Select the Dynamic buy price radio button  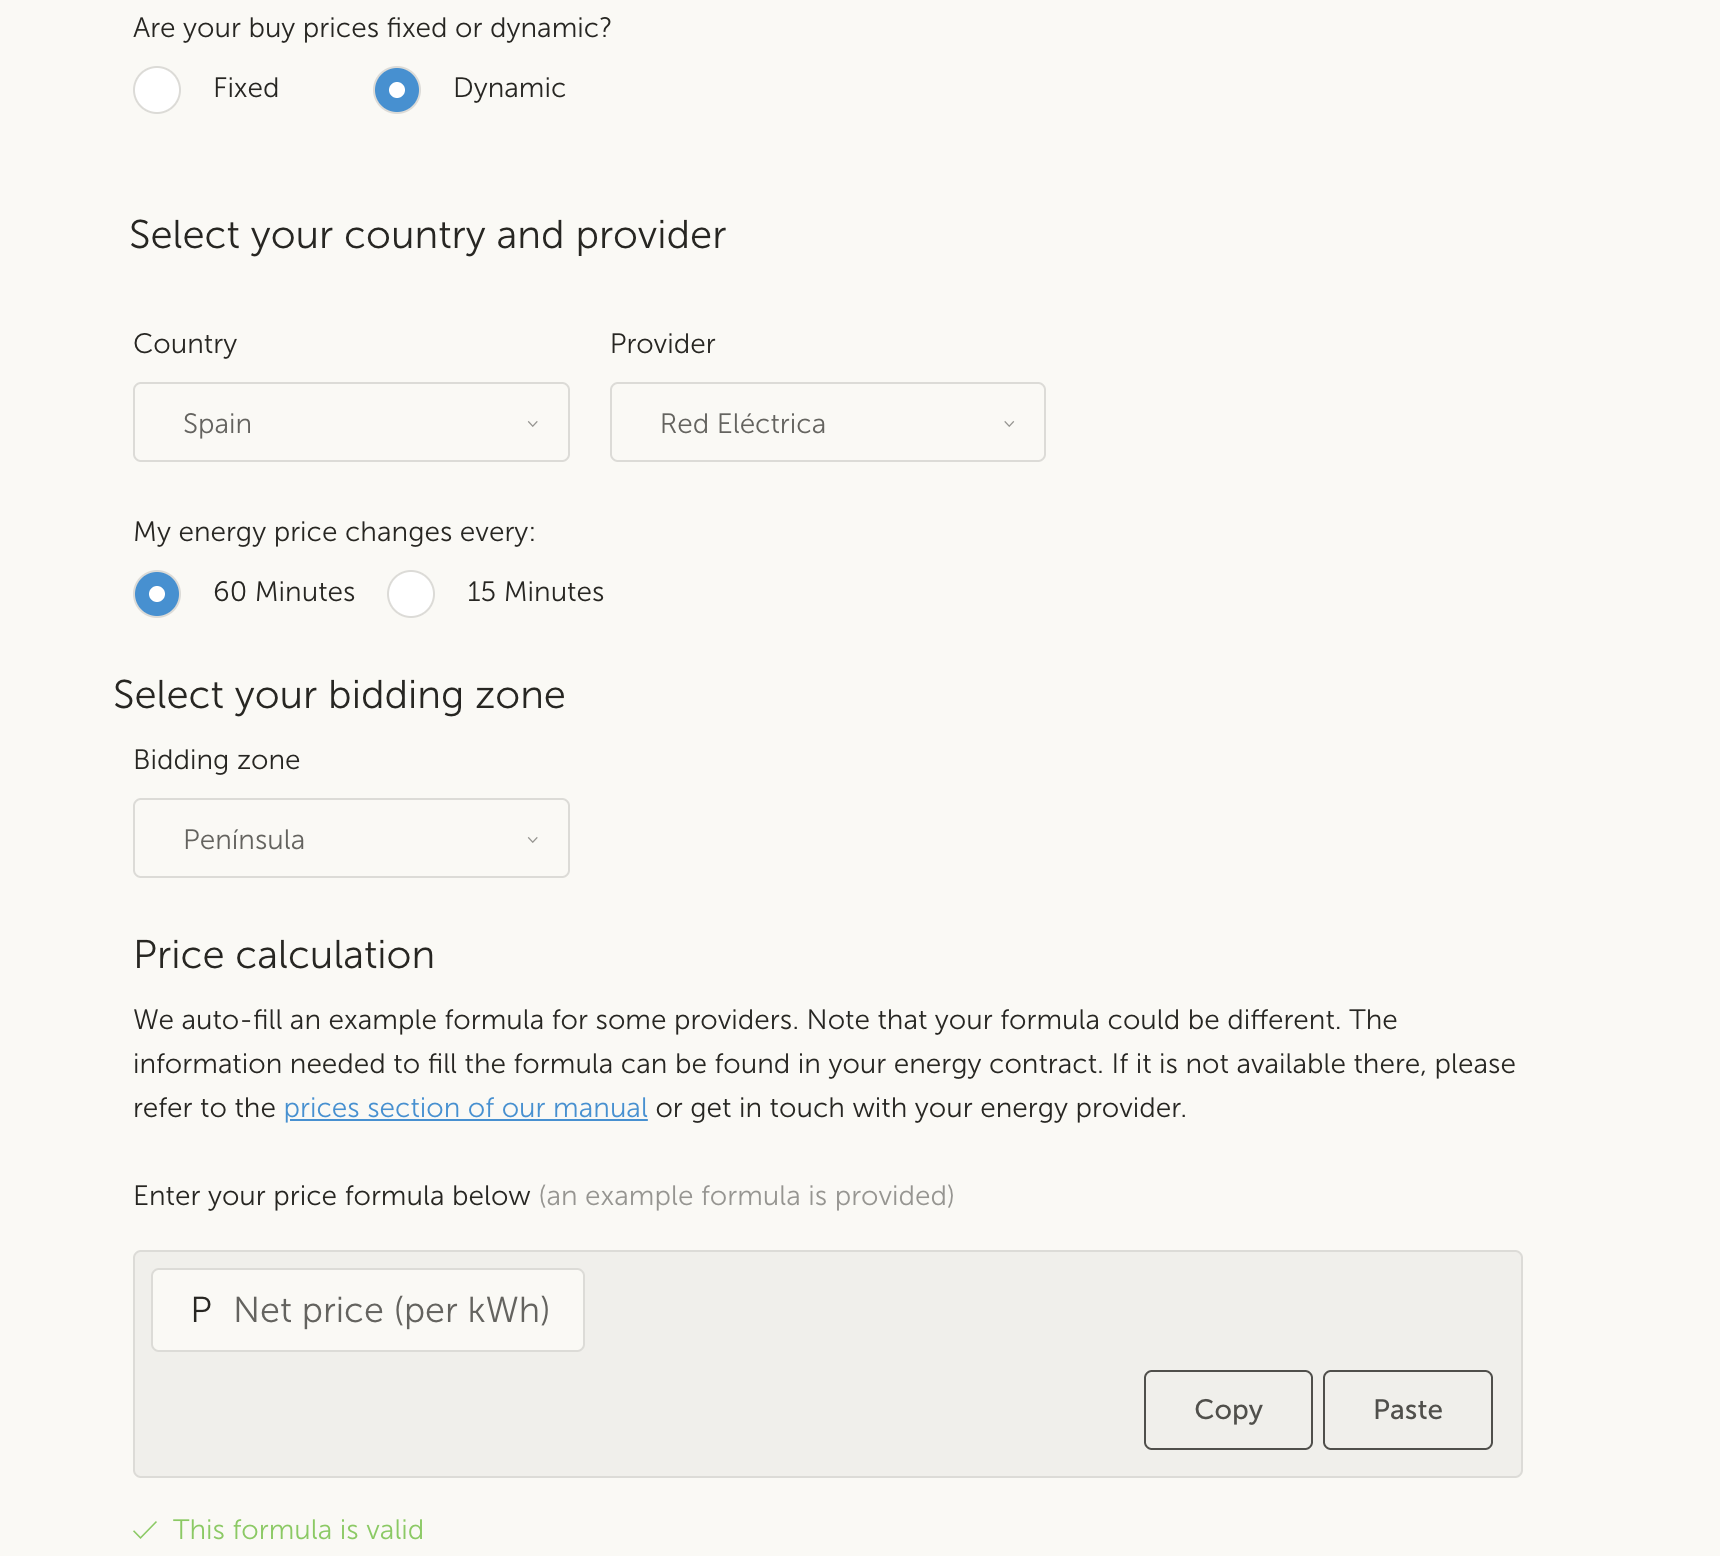tap(397, 90)
